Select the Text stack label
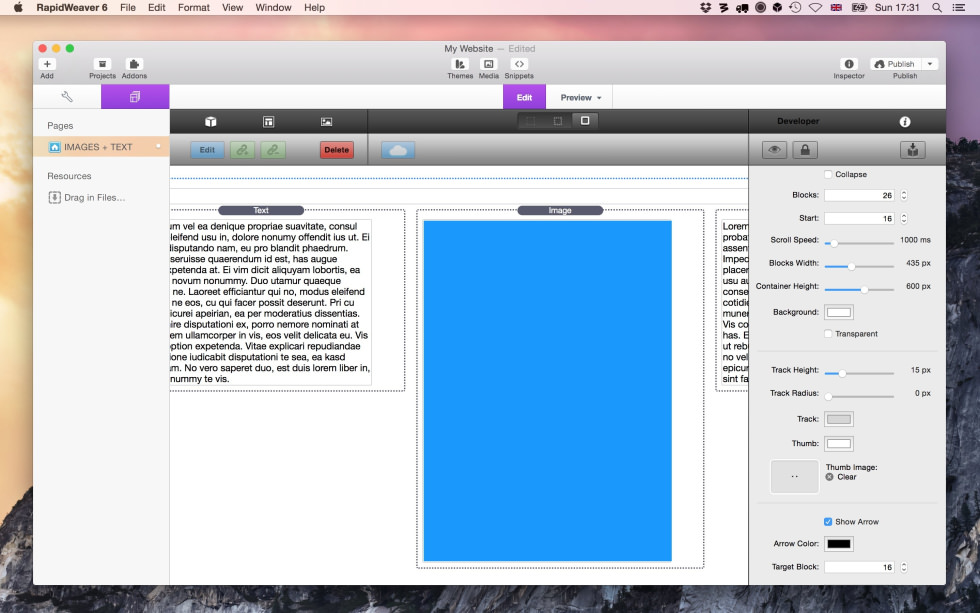 click(x=261, y=211)
